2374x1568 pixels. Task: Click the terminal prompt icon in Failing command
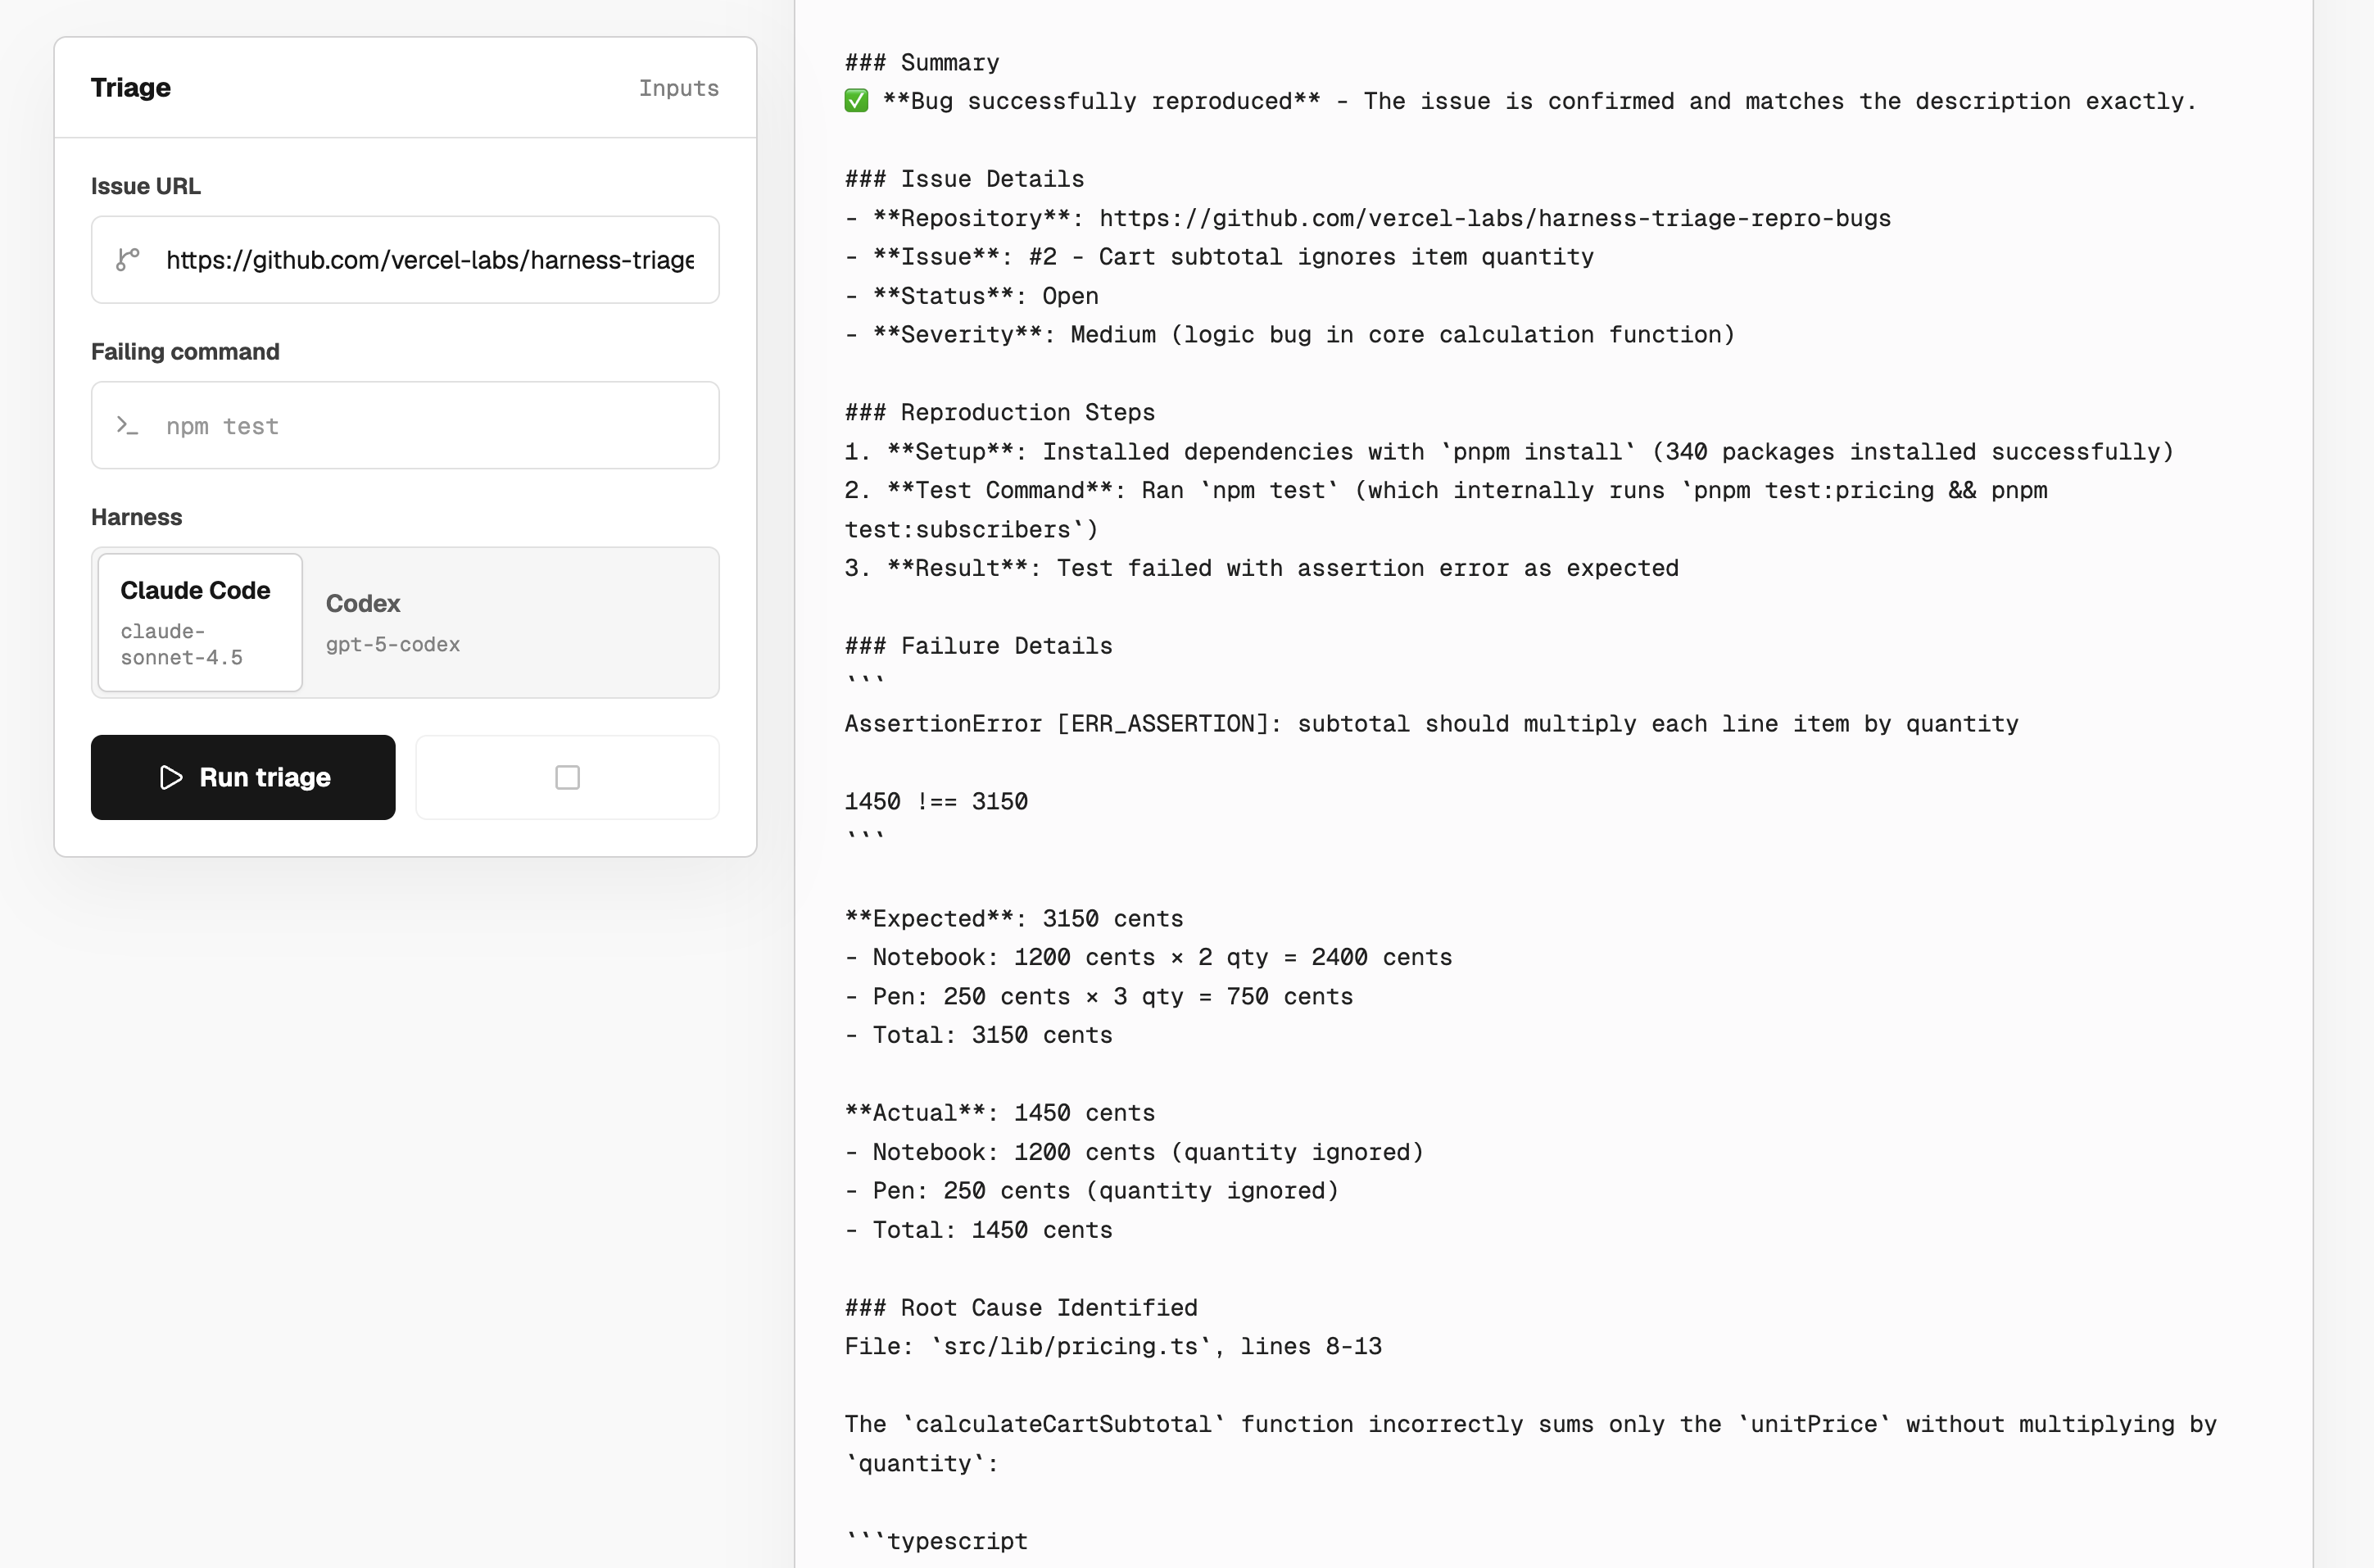pyautogui.click(x=127, y=425)
